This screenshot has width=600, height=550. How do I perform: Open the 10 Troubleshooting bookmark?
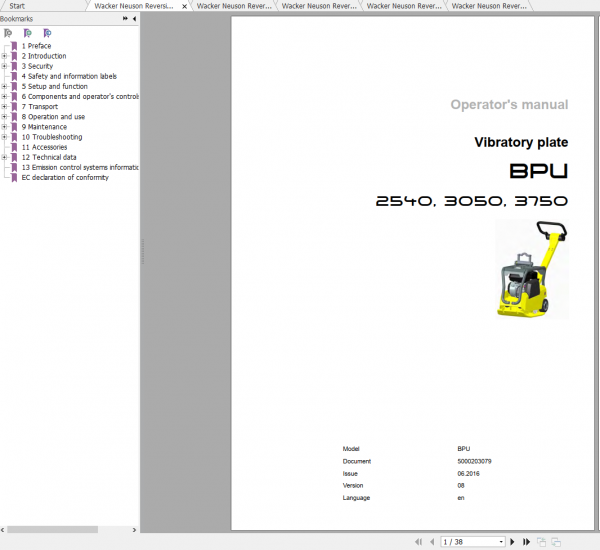pyautogui.click(x=52, y=137)
